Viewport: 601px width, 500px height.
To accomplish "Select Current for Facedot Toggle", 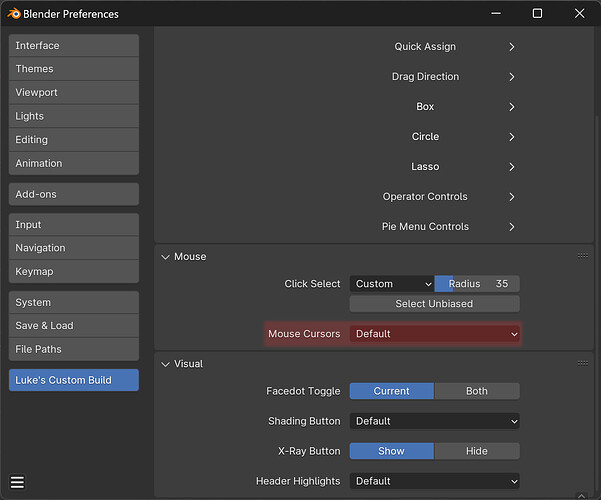I will click(x=392, y=391).
